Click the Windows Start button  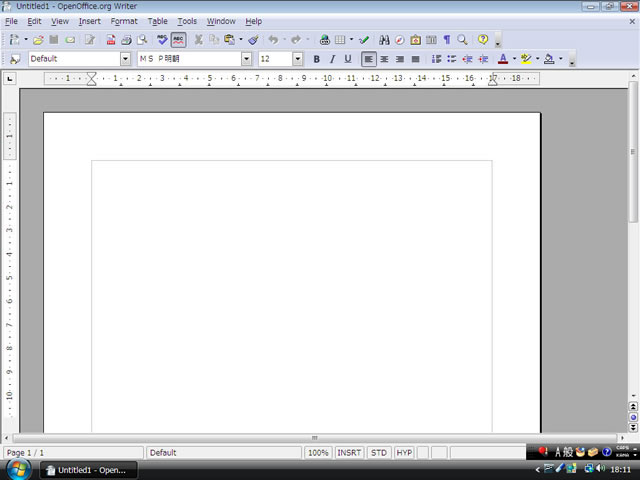(x=17, y=469)
